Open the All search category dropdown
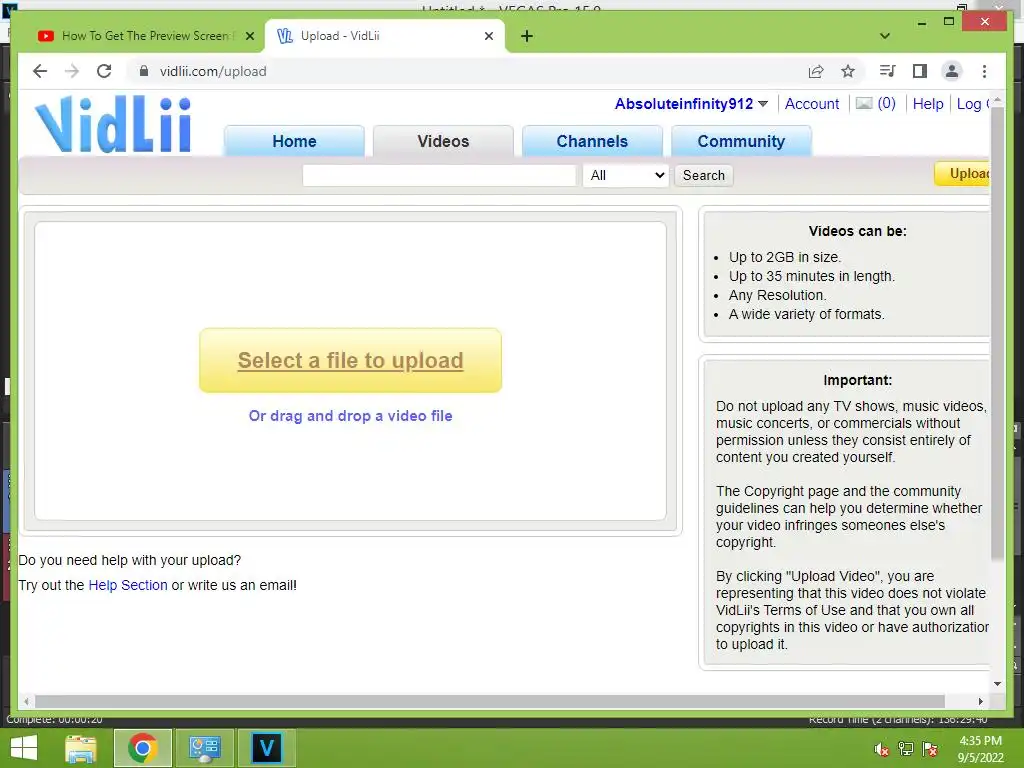The height and width of the screenshot is (768, 1024). (x=626, y=175)
